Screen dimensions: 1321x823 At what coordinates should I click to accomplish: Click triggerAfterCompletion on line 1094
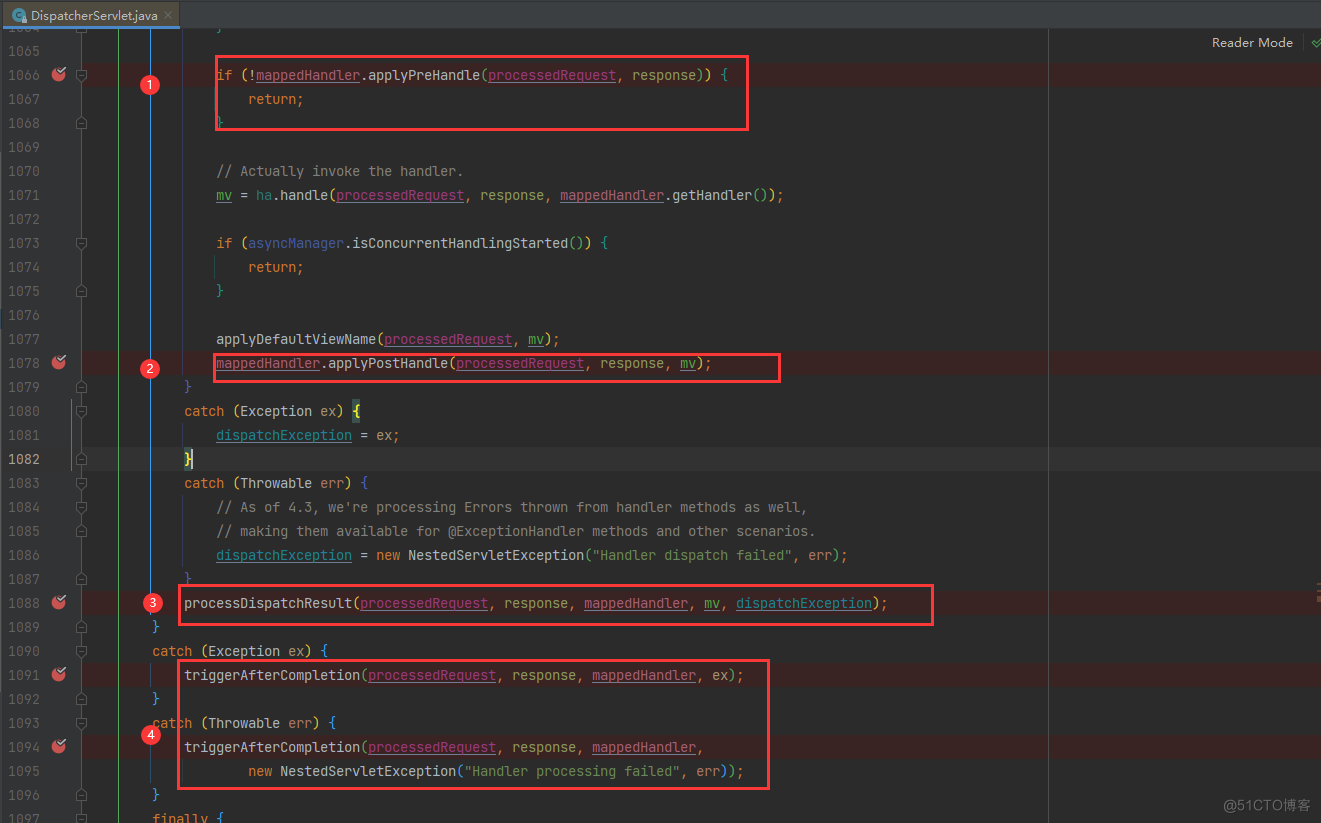tap(272, 747)
